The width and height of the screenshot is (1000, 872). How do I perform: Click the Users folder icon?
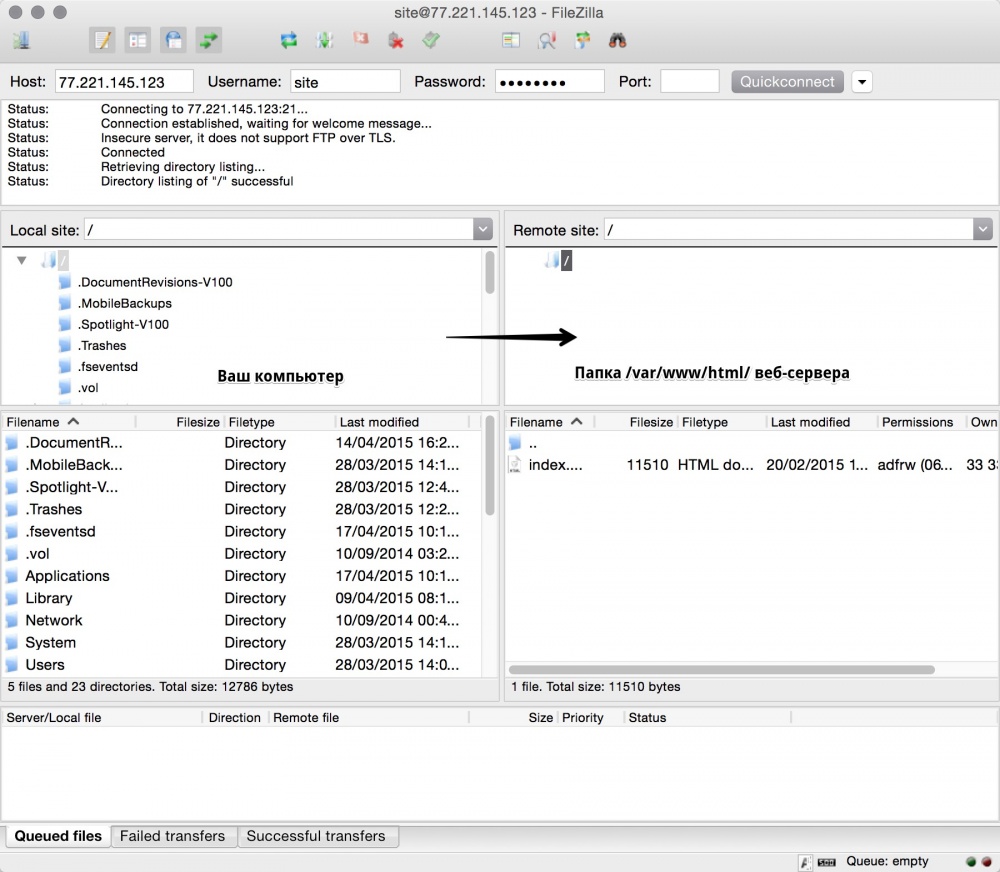11,665
